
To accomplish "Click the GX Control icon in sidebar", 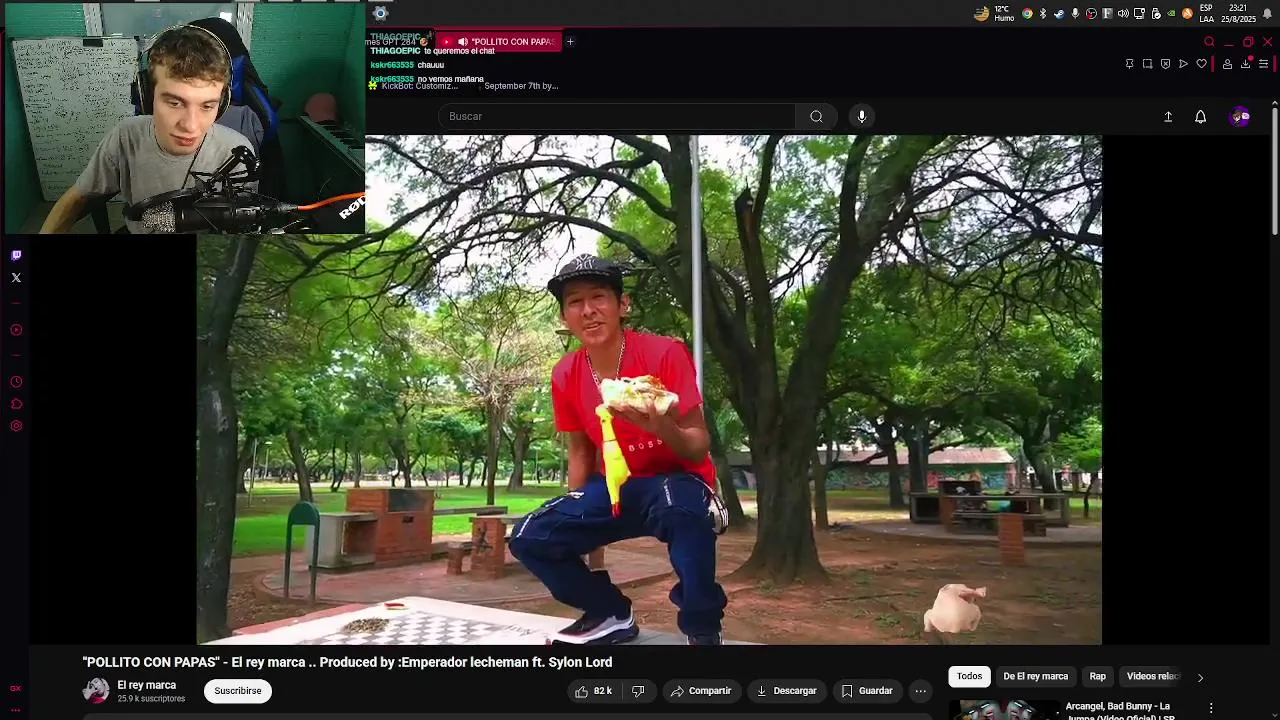I will [x=15, y=688].
